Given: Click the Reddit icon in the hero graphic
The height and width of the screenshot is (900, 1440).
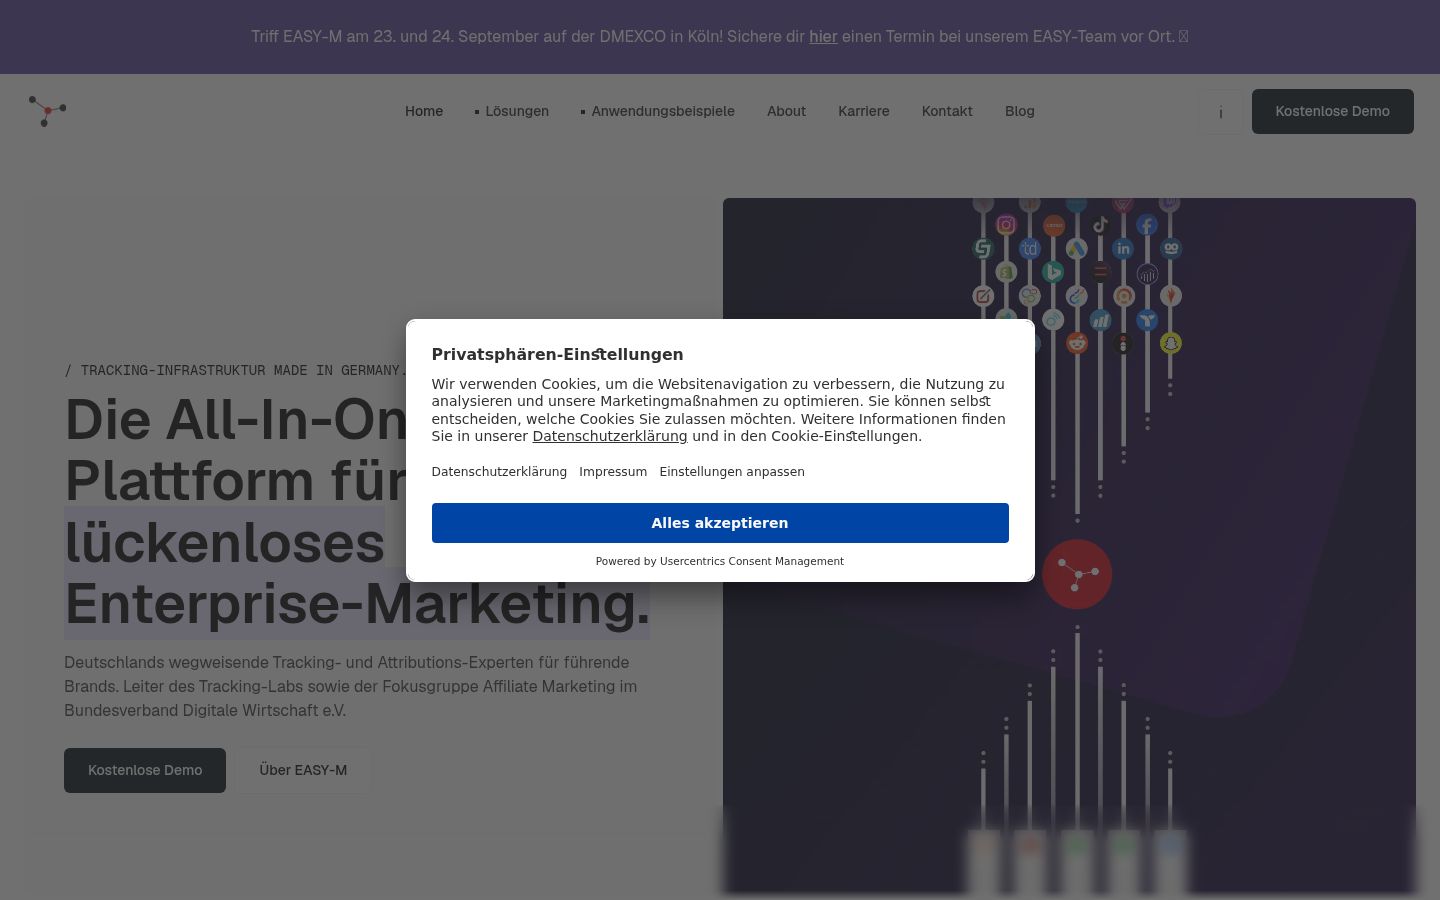Looking at the screenshot, I should [1076, 343].
